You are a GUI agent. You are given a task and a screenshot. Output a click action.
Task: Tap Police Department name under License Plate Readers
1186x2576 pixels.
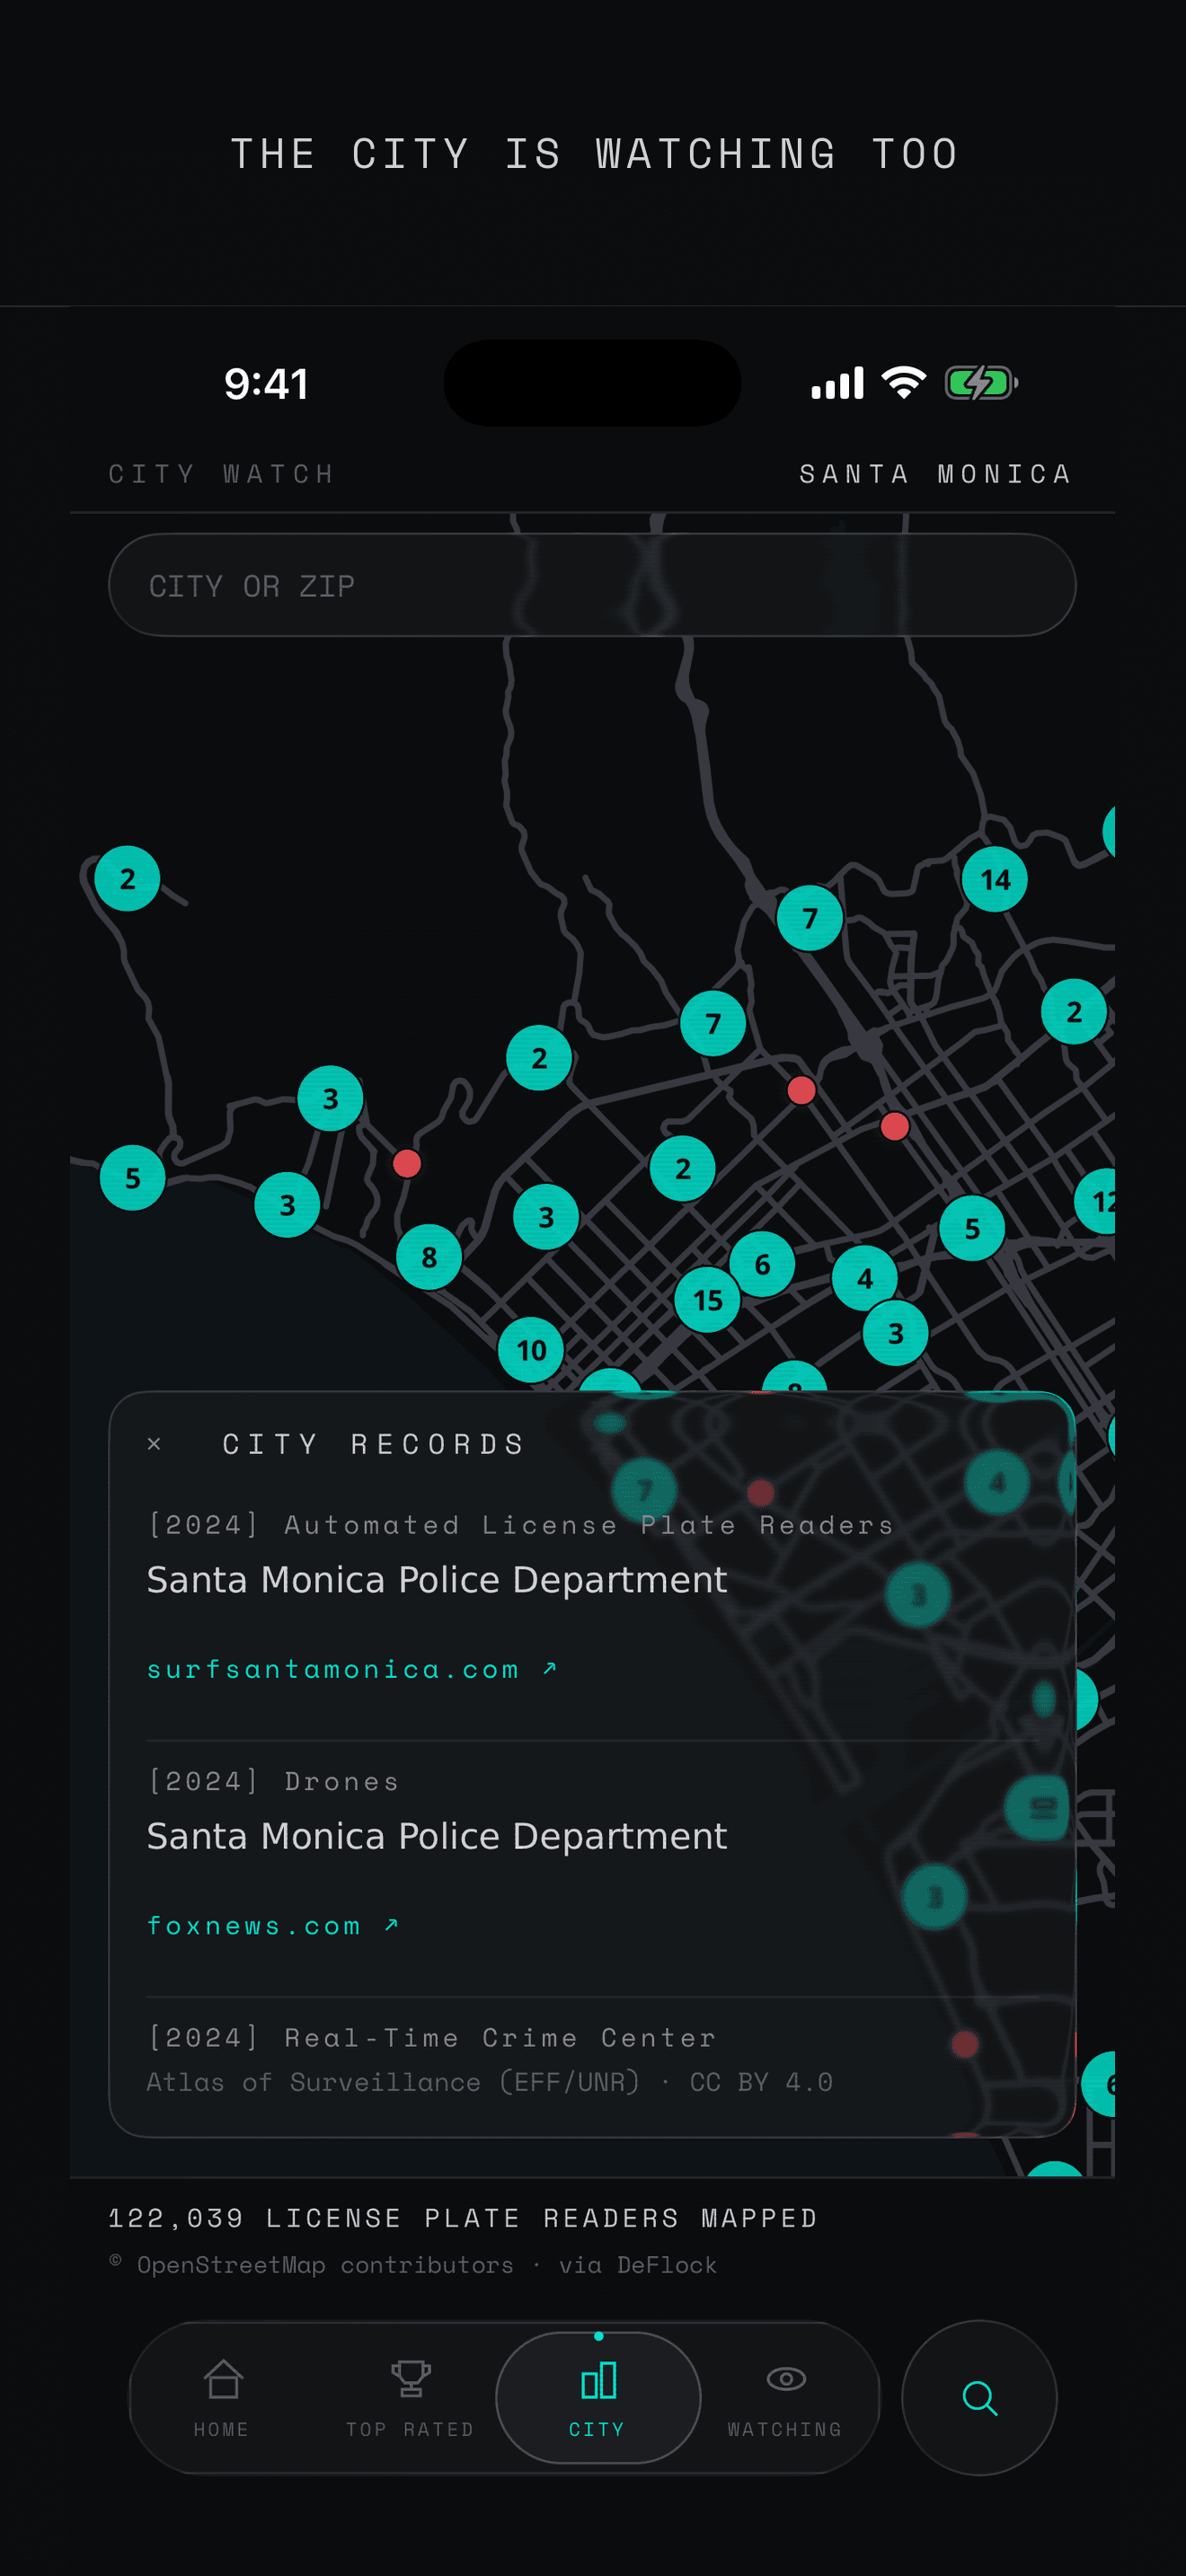click(x=437, y=1580)
